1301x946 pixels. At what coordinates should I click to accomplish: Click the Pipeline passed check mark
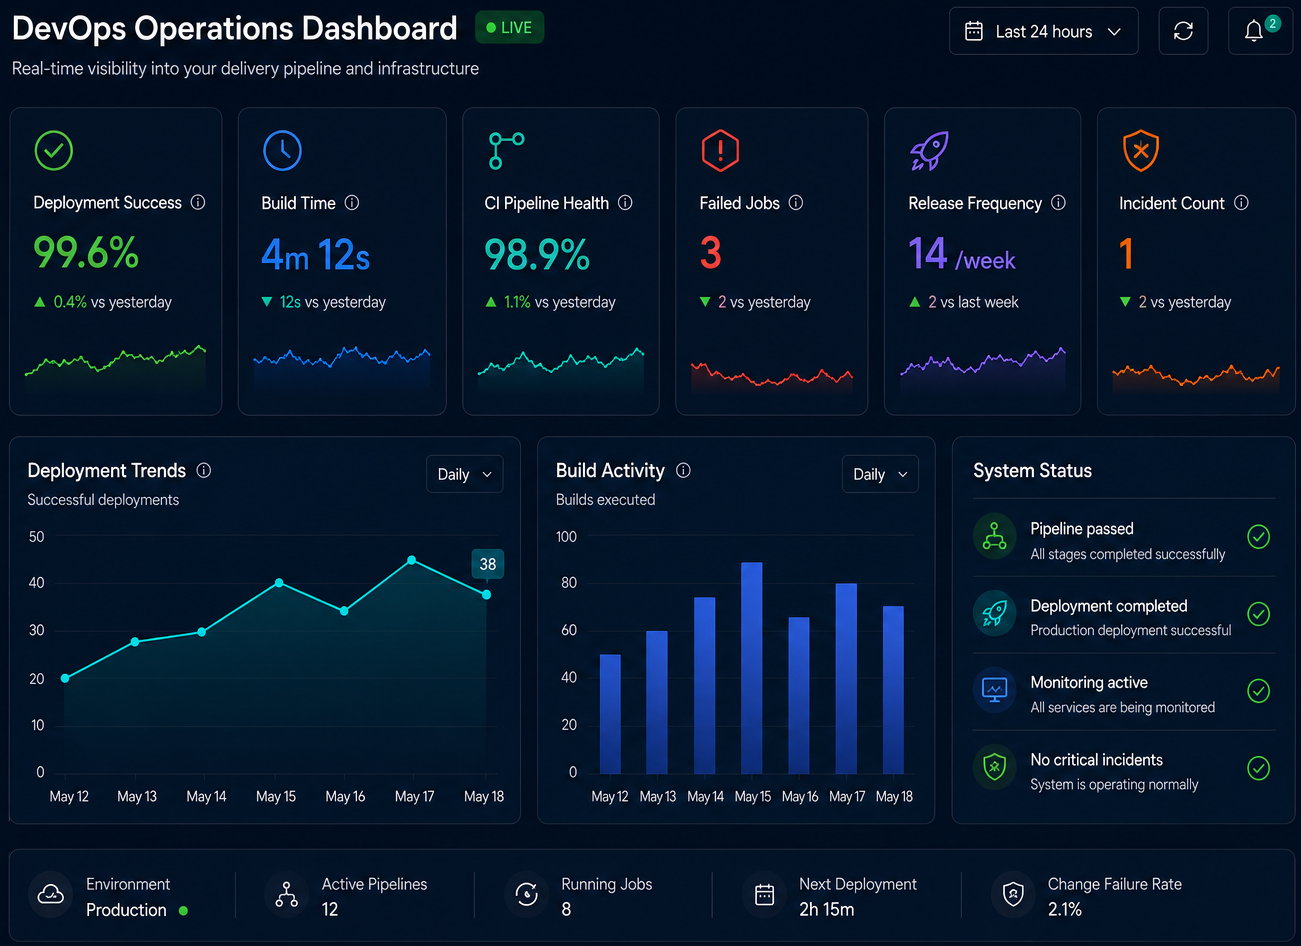[x=1259, y=537]
